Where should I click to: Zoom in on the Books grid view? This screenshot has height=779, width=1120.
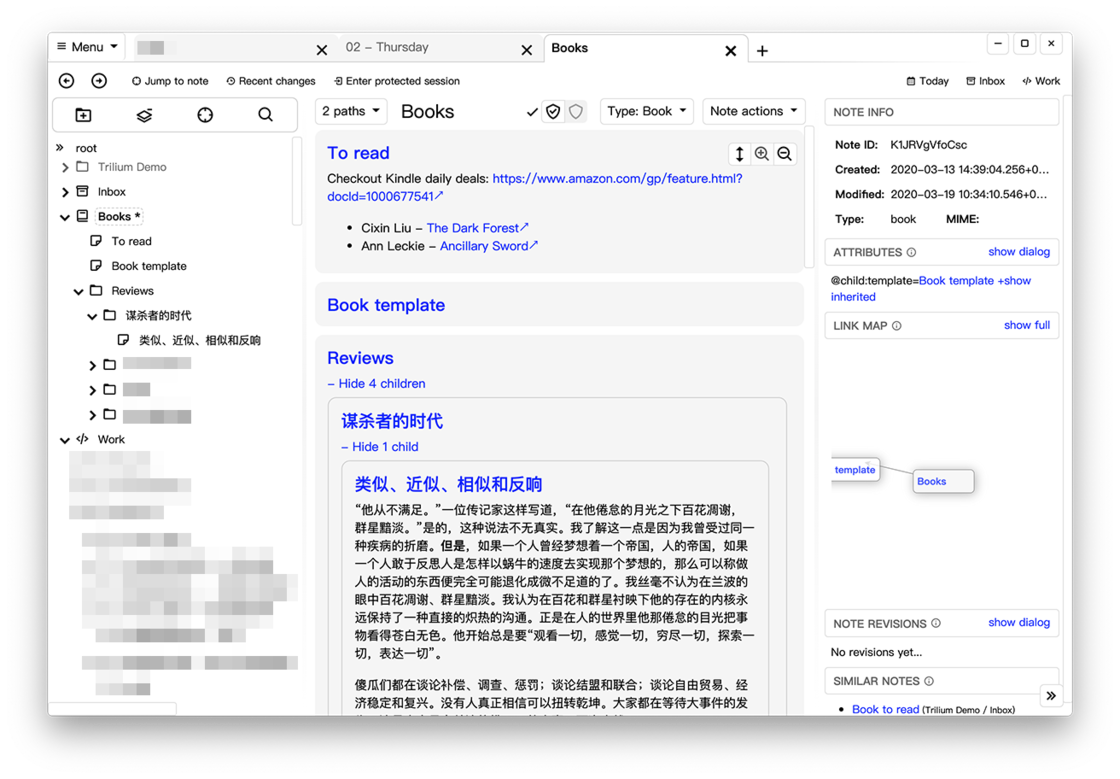(761, 154)
